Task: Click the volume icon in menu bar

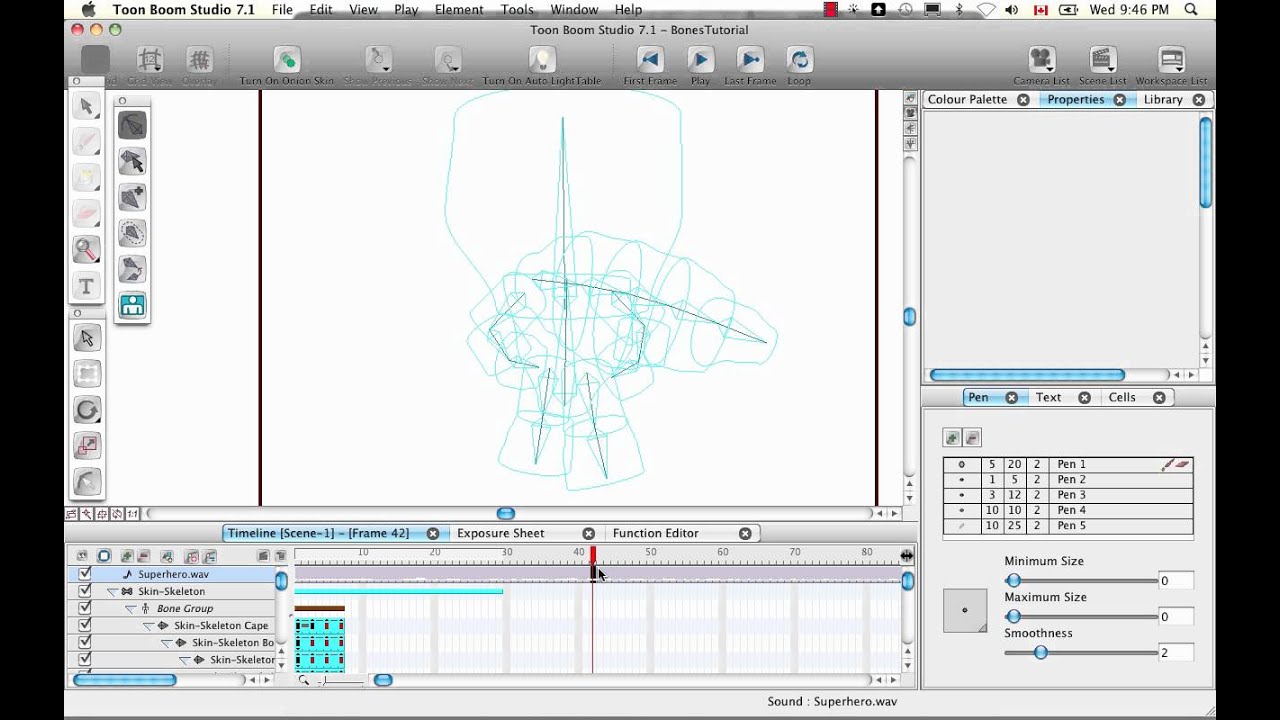Action: pos(1012,9)
